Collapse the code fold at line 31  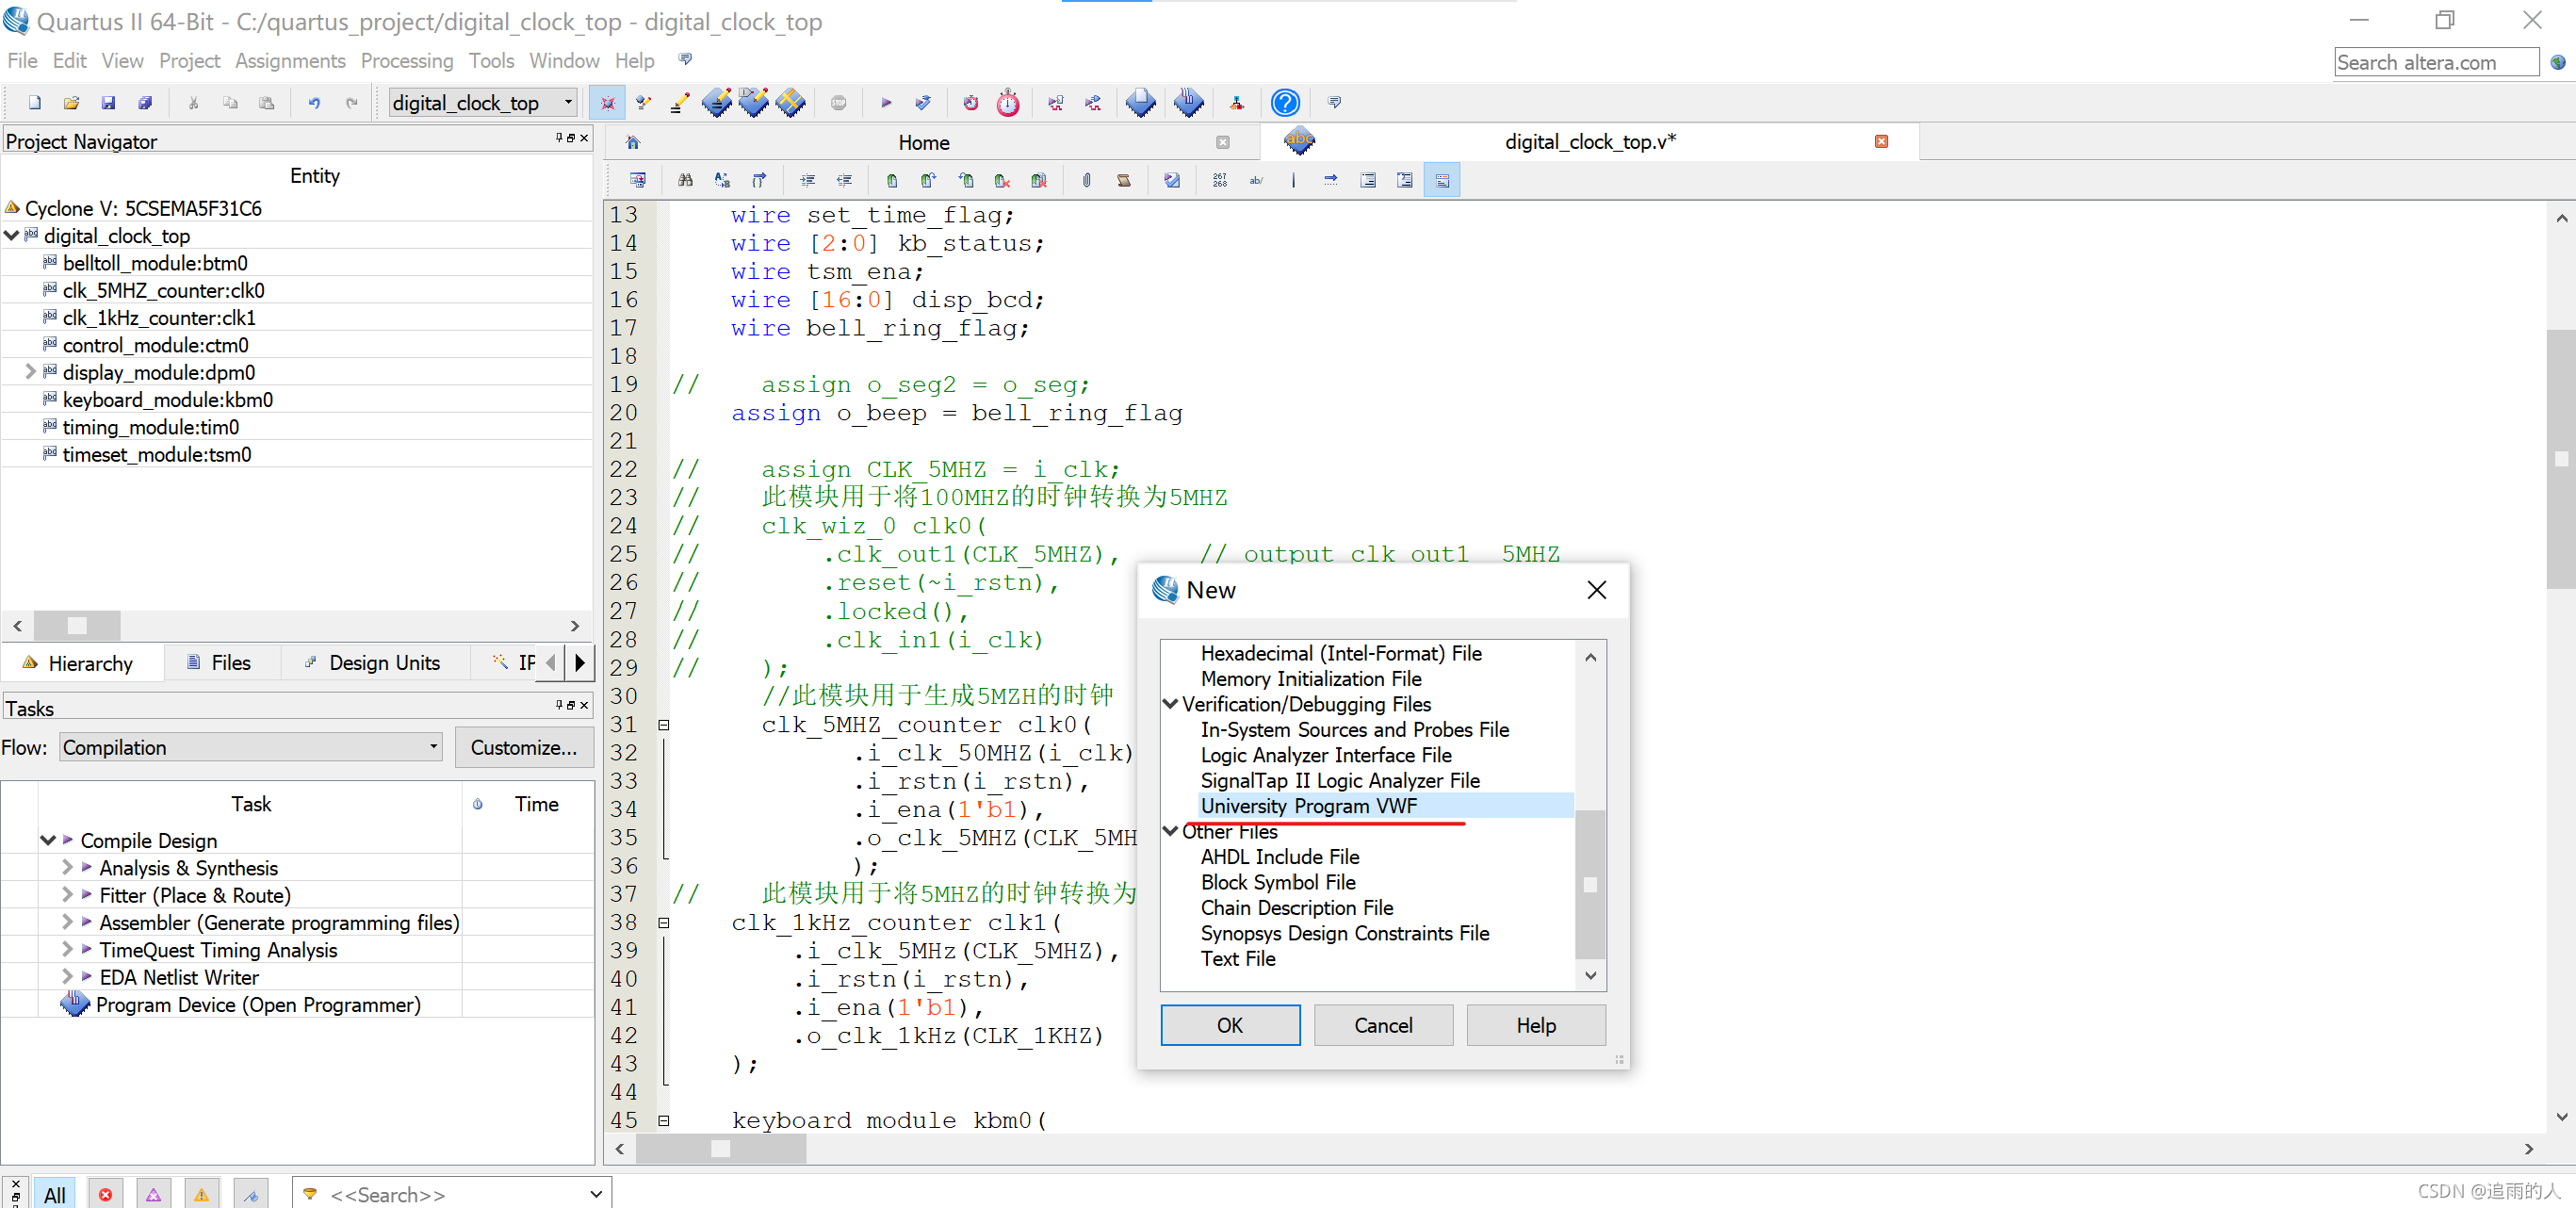[x=663, y=725]
